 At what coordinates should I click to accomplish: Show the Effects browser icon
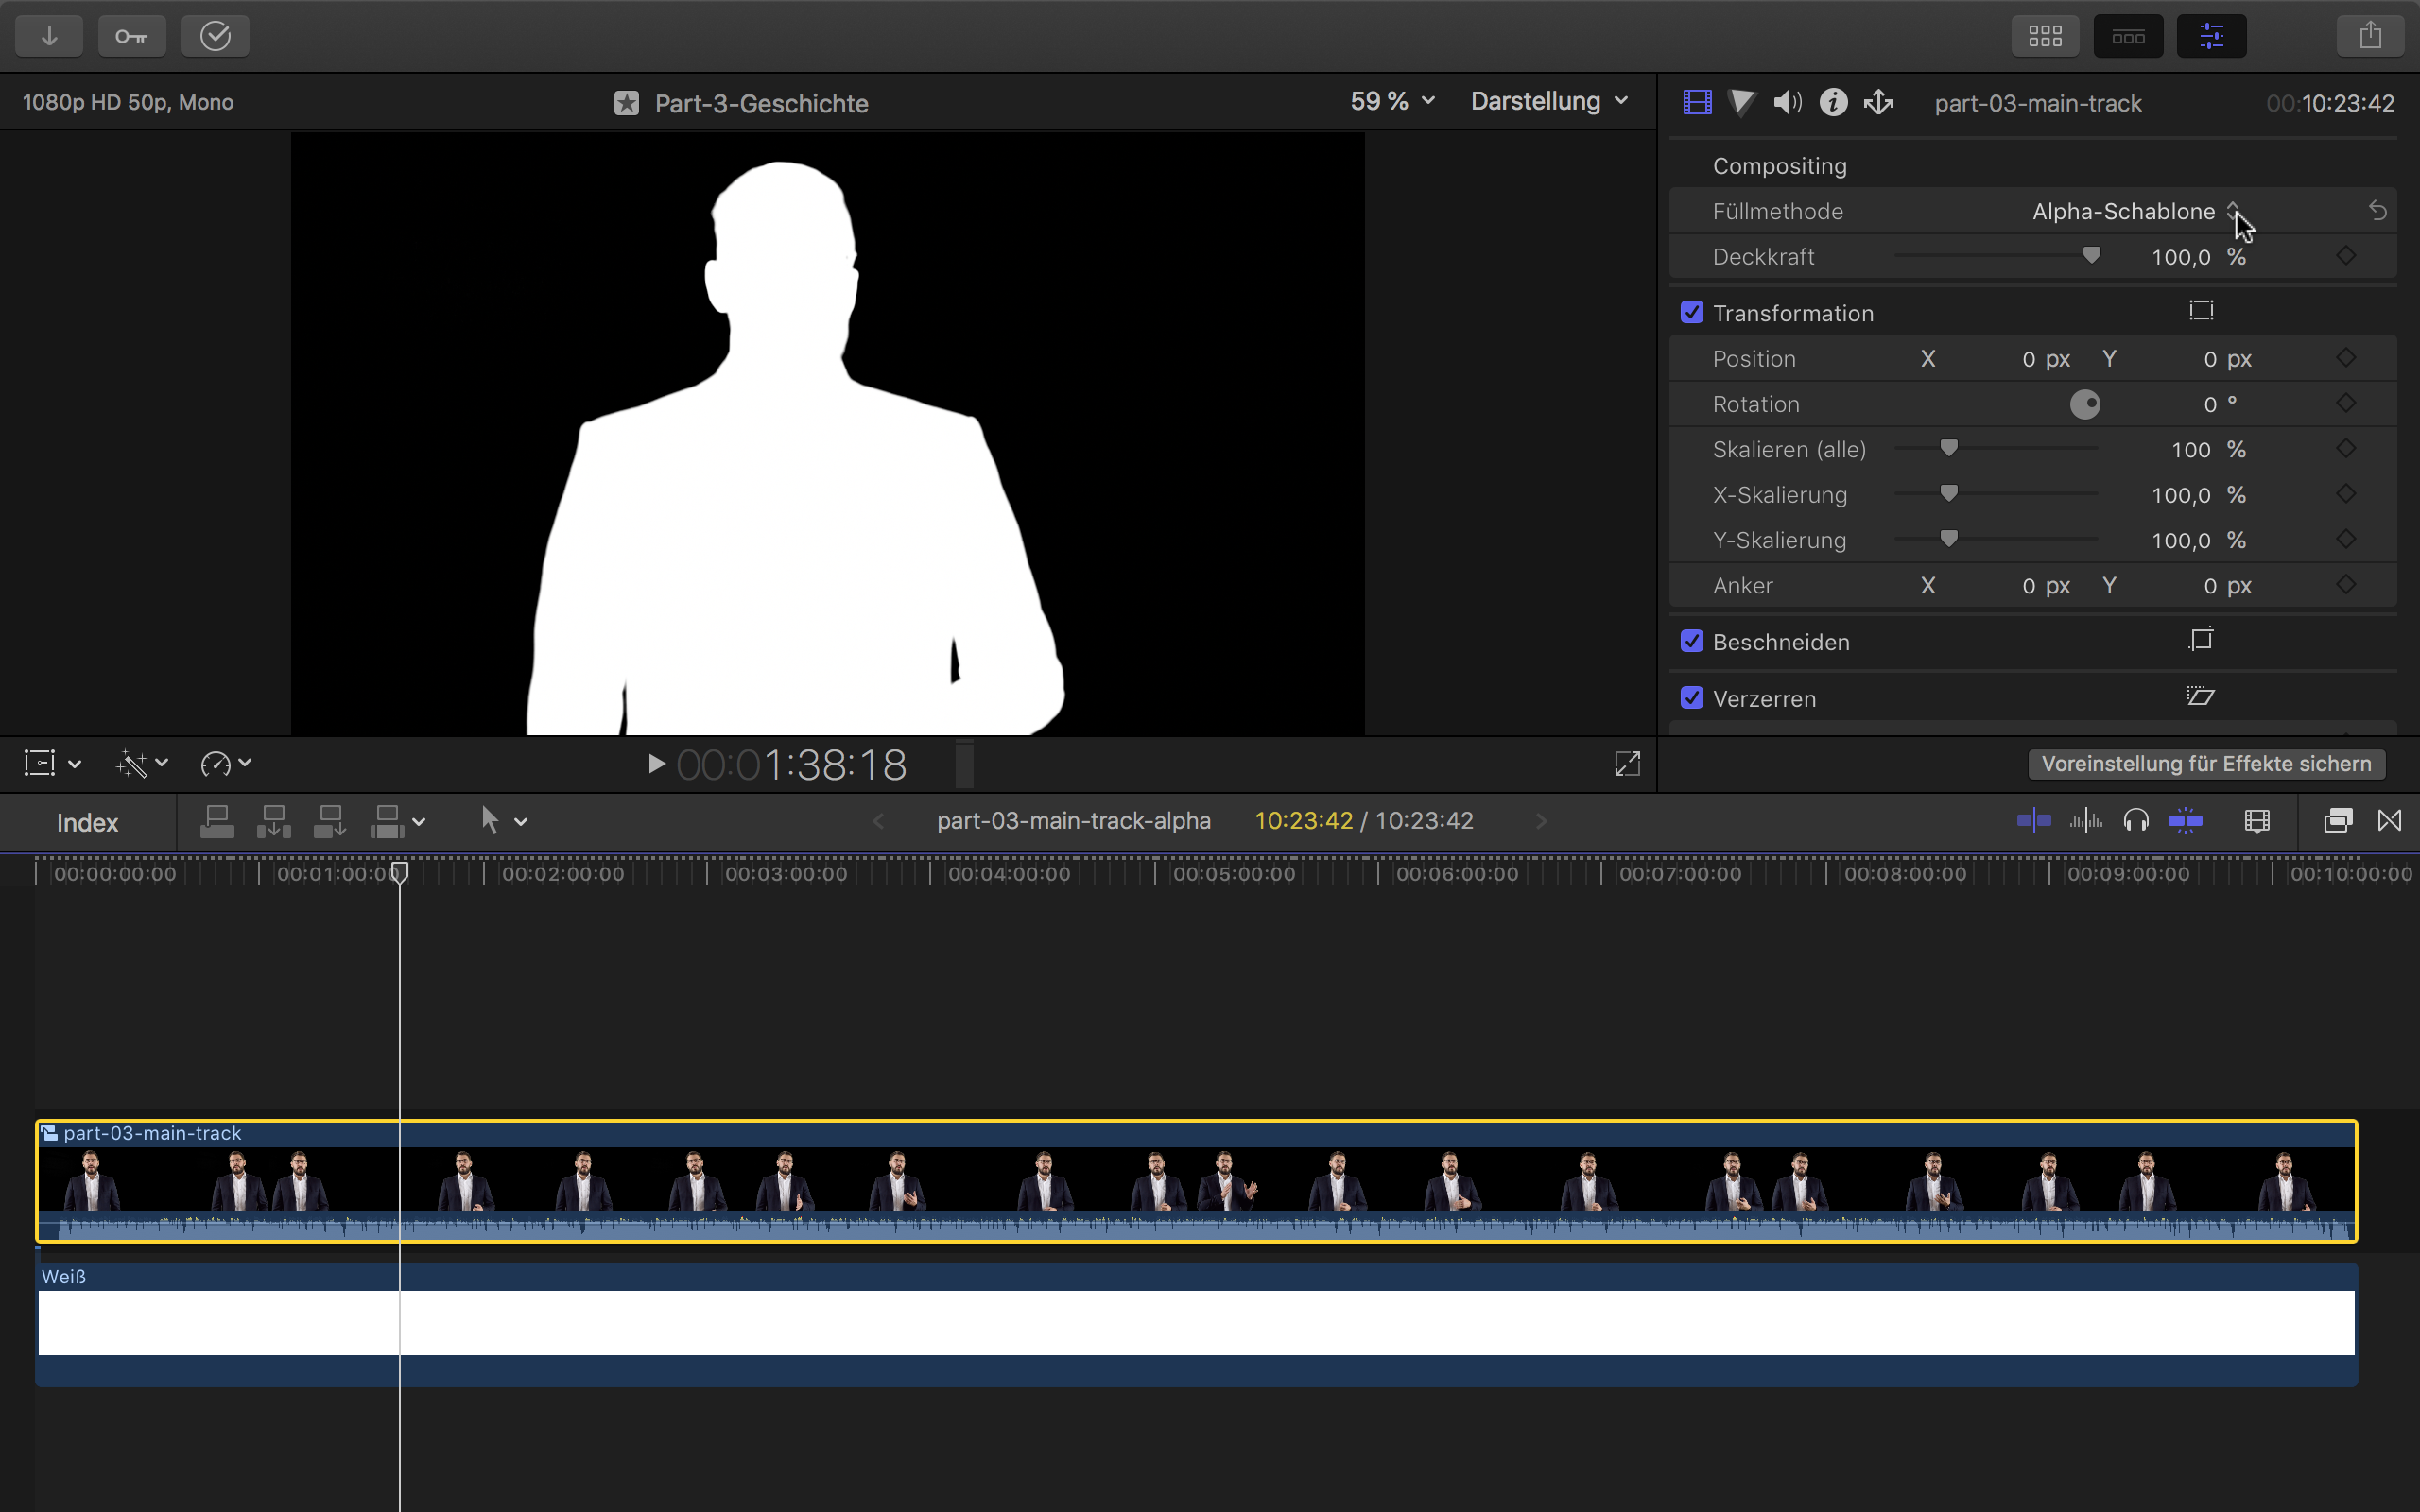[x=2337, y=821]
